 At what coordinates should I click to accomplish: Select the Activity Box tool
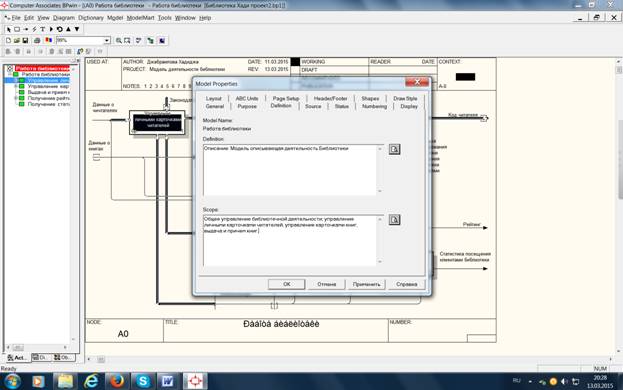point(17,29)
